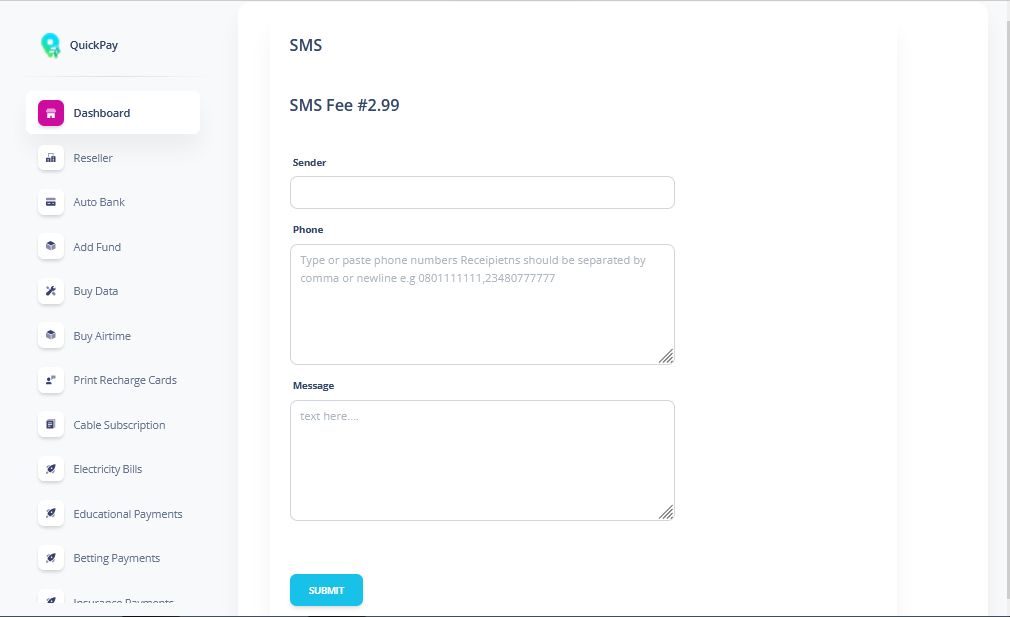Click inside the Phone numbers textarea
1010x617 pixels.
pos(482,304)
